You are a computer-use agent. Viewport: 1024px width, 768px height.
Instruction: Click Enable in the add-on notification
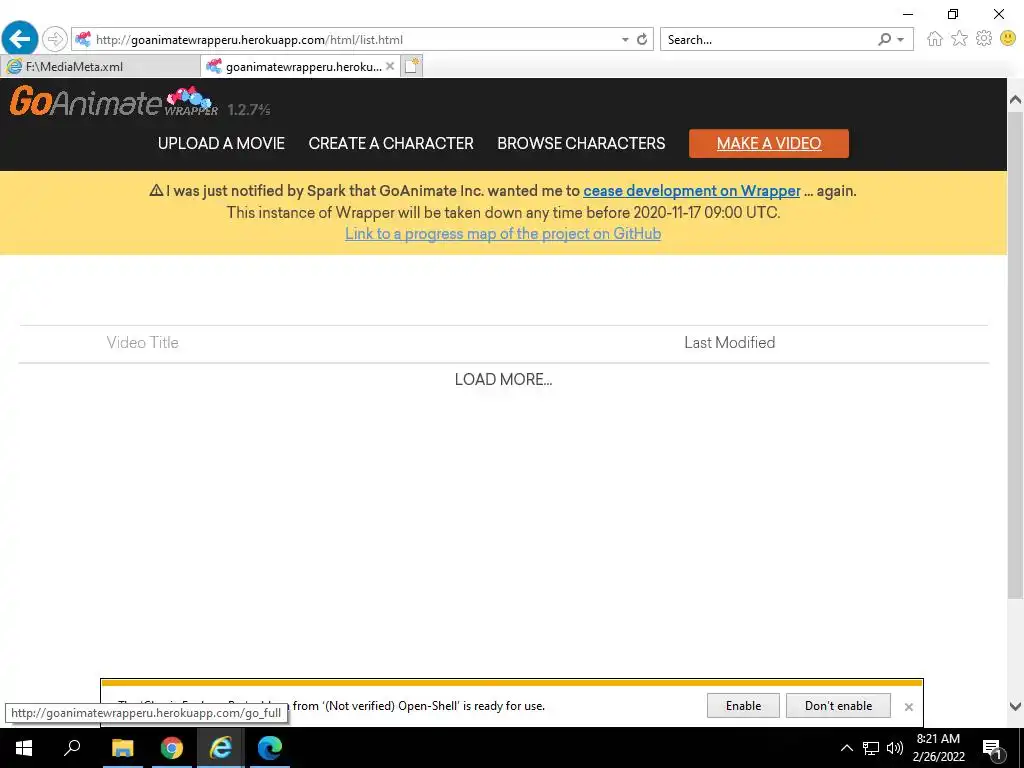pyautogui.click(x=743, y=706)
